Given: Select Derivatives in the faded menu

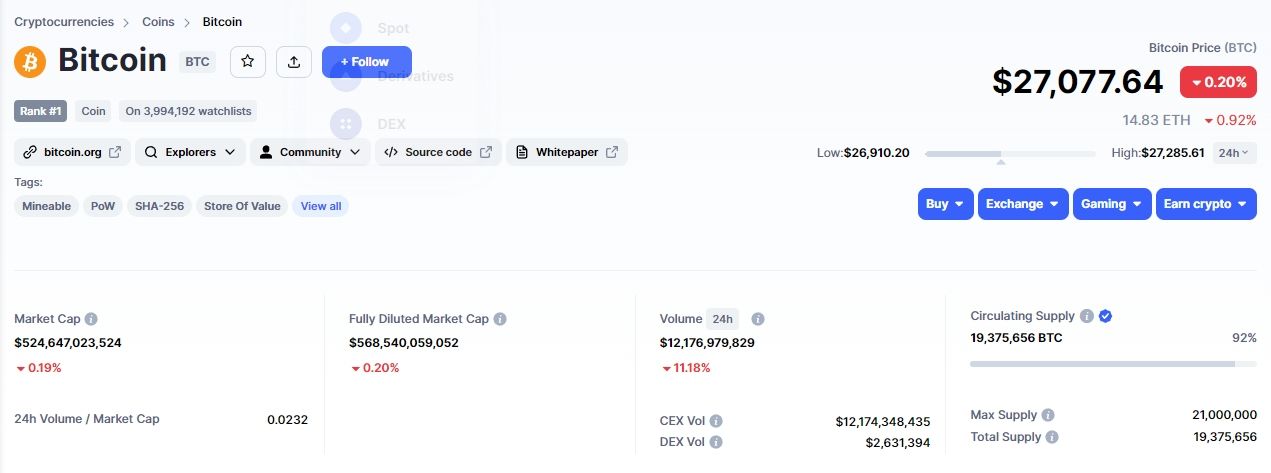Looking at the screenshot, I should pyautogui.click(x=416, y=77).
